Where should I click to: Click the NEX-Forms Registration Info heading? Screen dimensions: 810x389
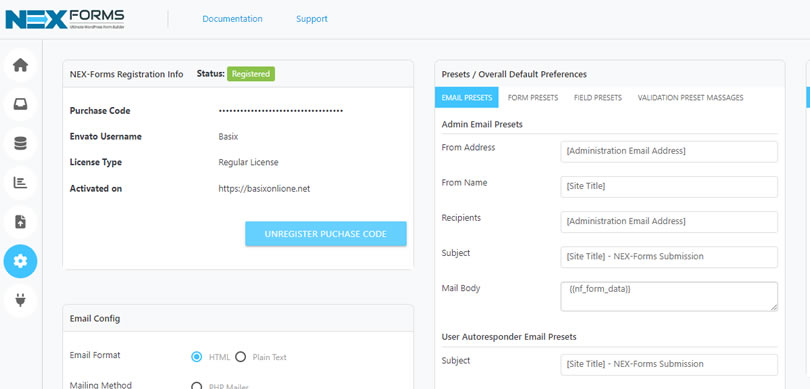[x=127, y=74]
